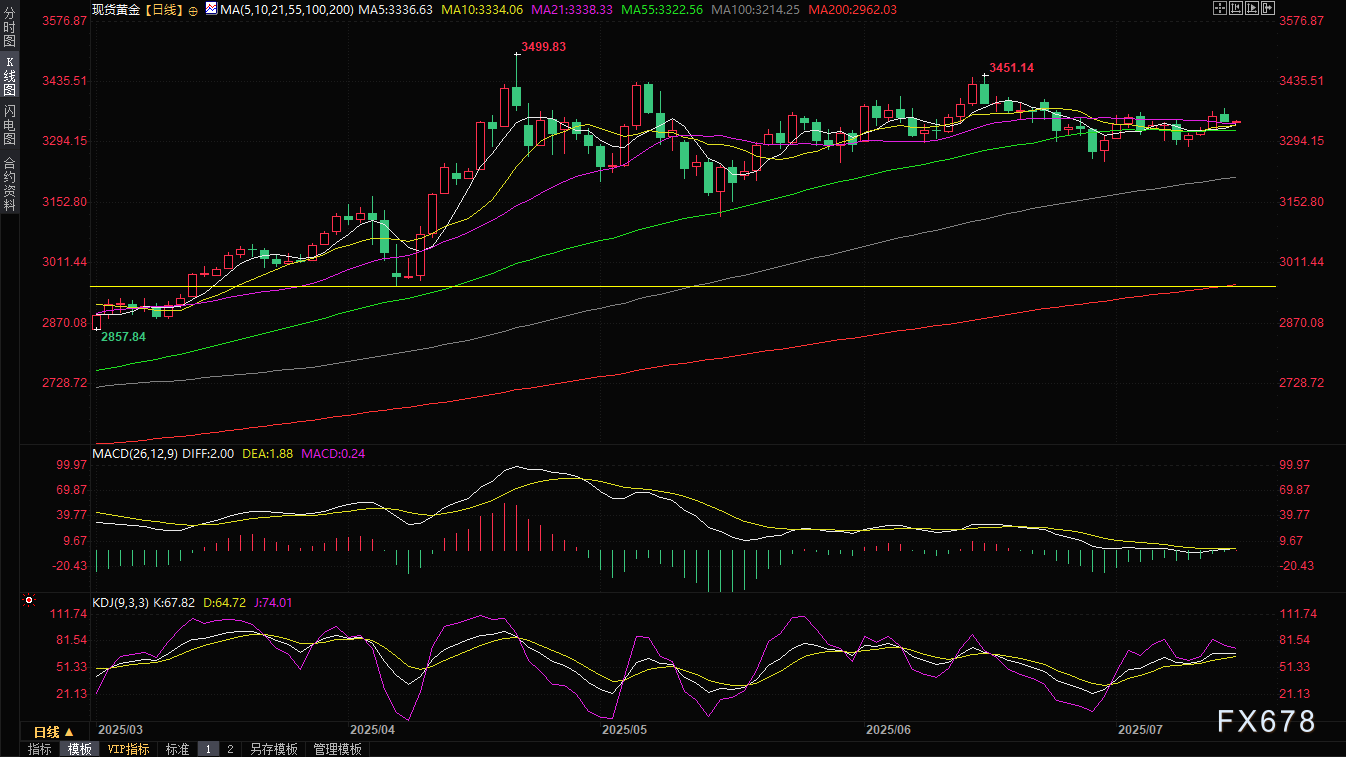The image size is (1346, 757).
Task: Click the play-forward axis icon
Action: [1250, 9]
